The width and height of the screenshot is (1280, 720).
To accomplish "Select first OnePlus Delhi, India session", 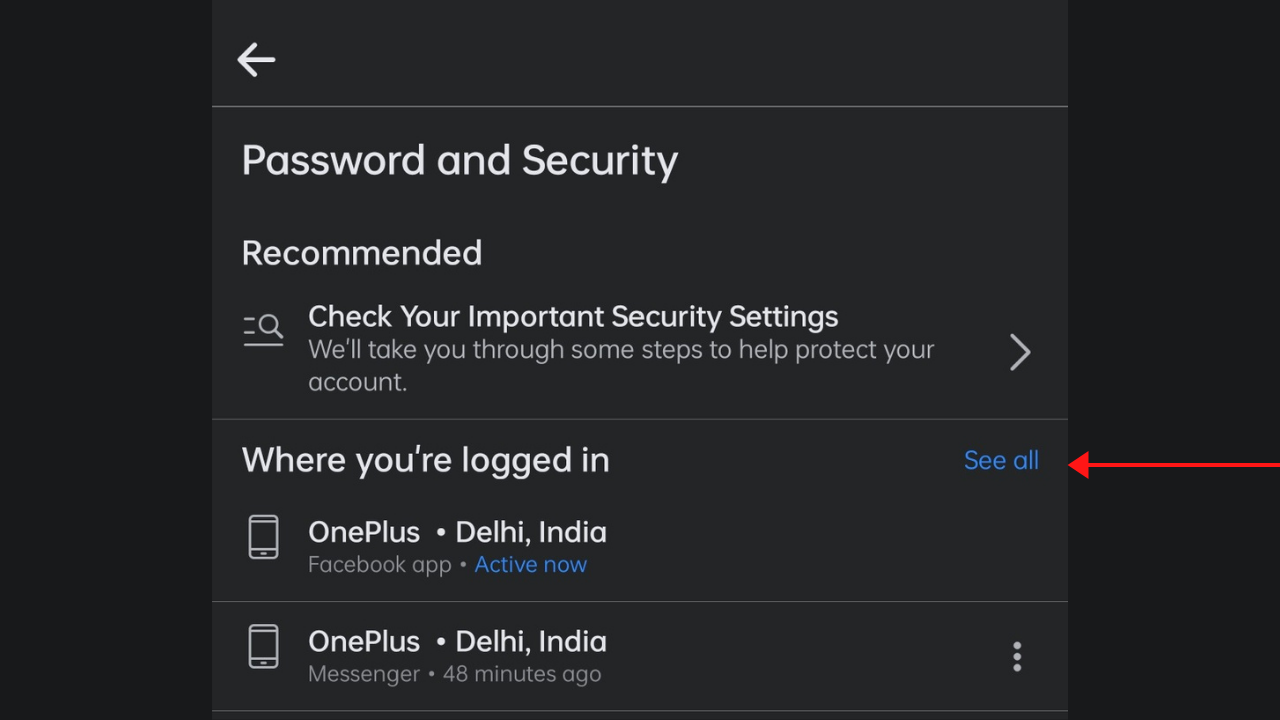I will point(640,546).
